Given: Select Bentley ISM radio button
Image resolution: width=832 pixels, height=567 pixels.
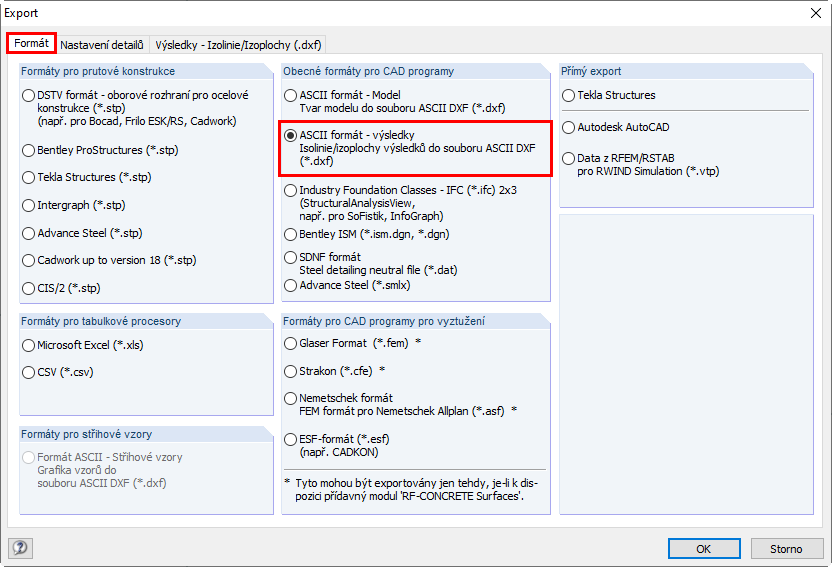Looking at the screenshot, I should 290,235.
